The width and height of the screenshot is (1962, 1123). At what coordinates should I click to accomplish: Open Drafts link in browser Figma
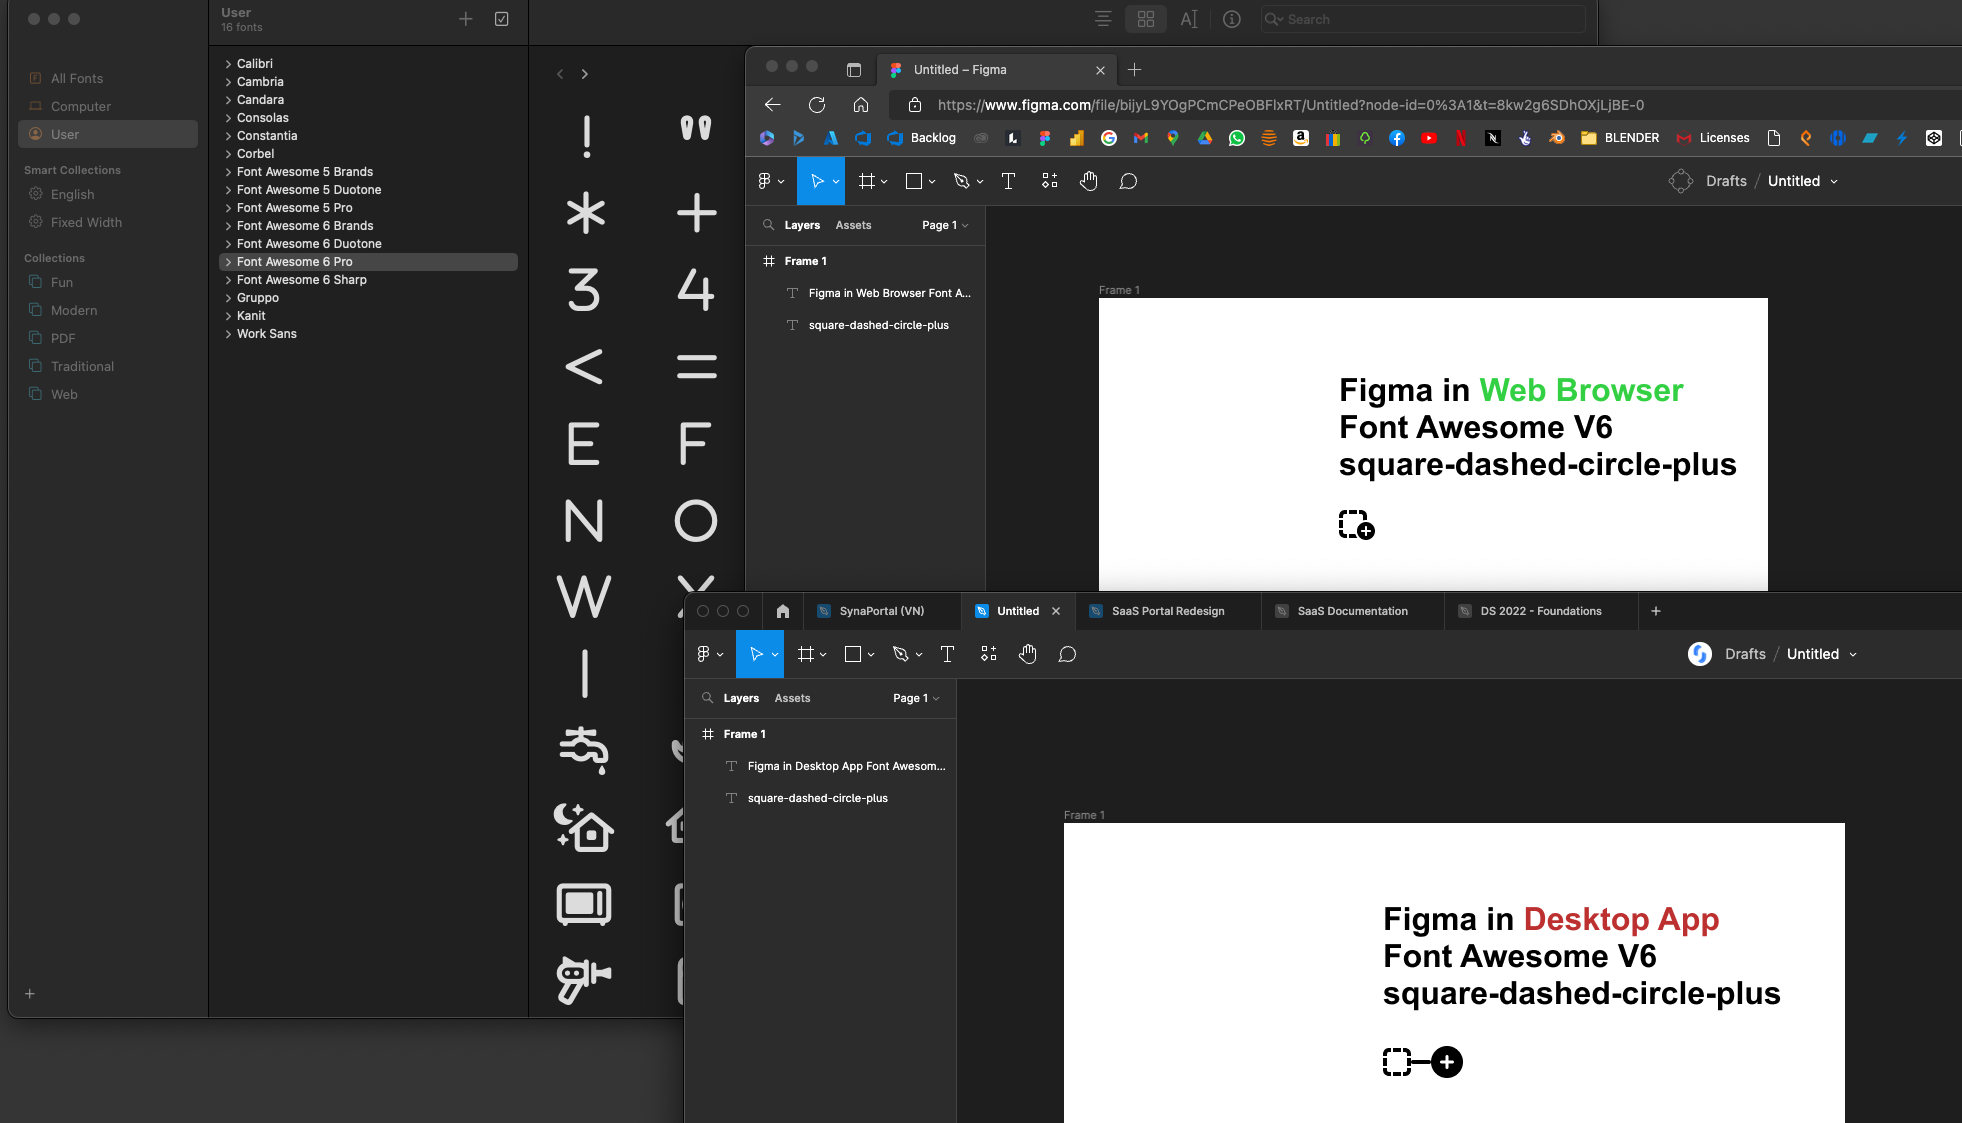coord(1726,181)
